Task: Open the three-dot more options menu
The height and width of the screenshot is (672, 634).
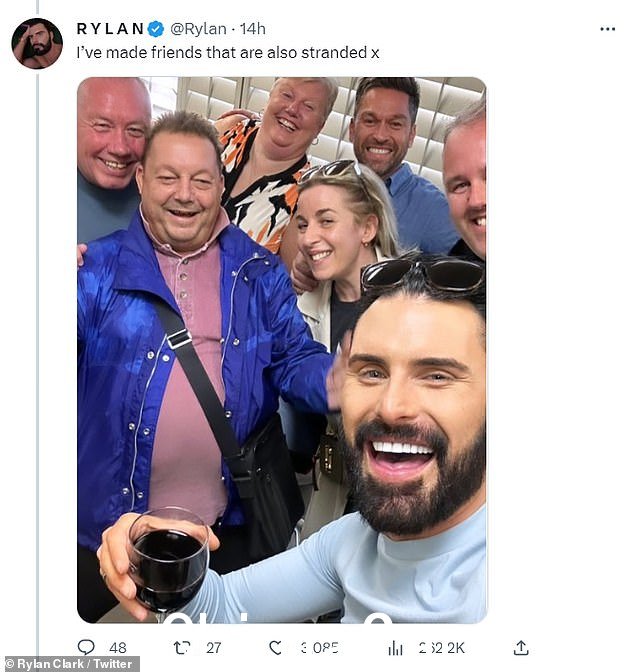Action: click(607, 29)
